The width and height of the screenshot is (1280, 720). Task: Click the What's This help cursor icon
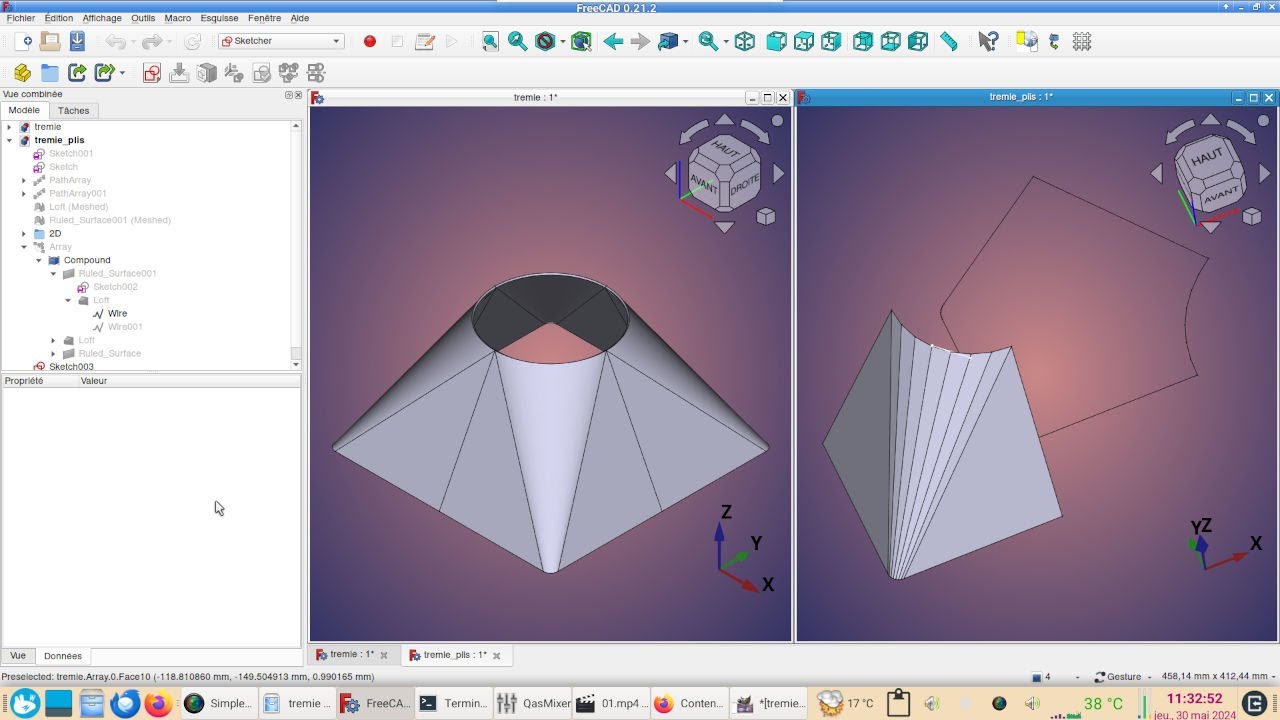tap(988, 41)
